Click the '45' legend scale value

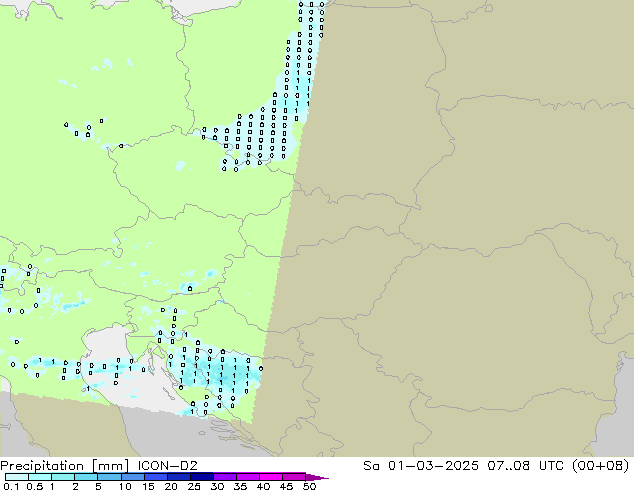[286, 486]
